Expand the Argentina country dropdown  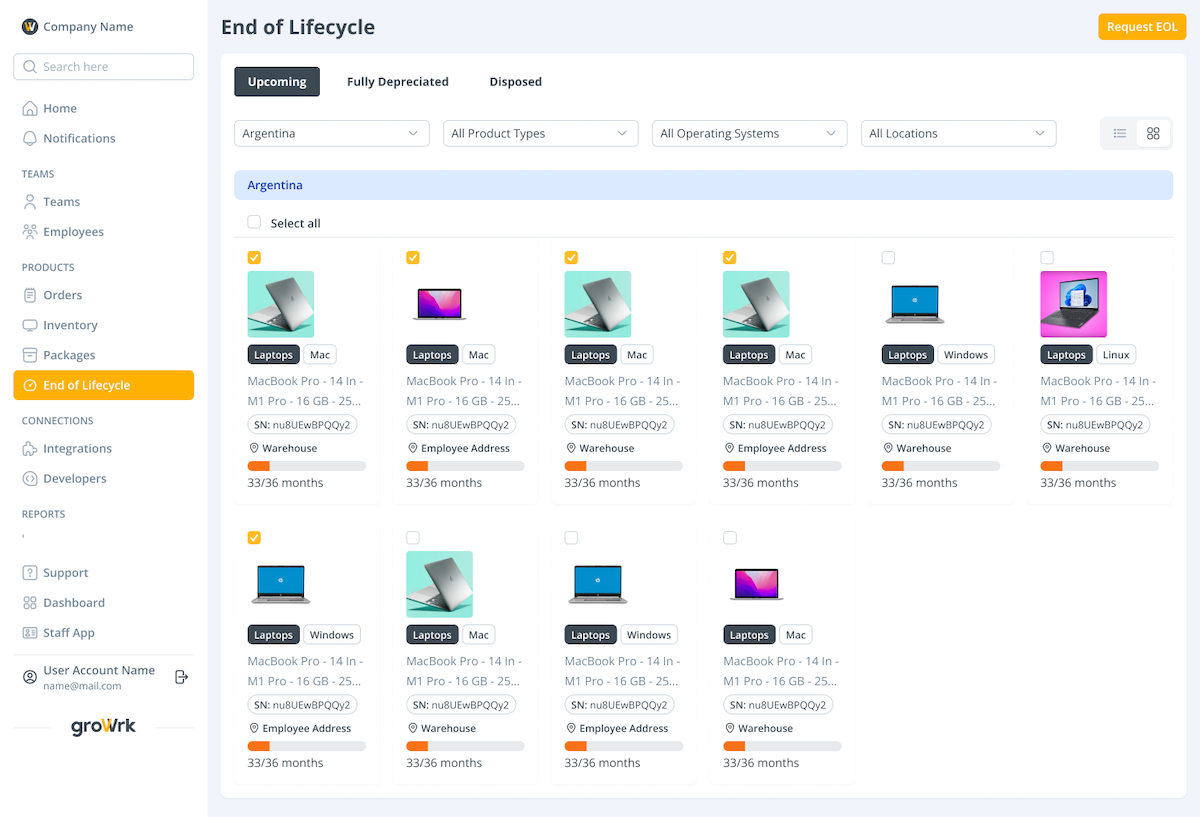[331, 133]
